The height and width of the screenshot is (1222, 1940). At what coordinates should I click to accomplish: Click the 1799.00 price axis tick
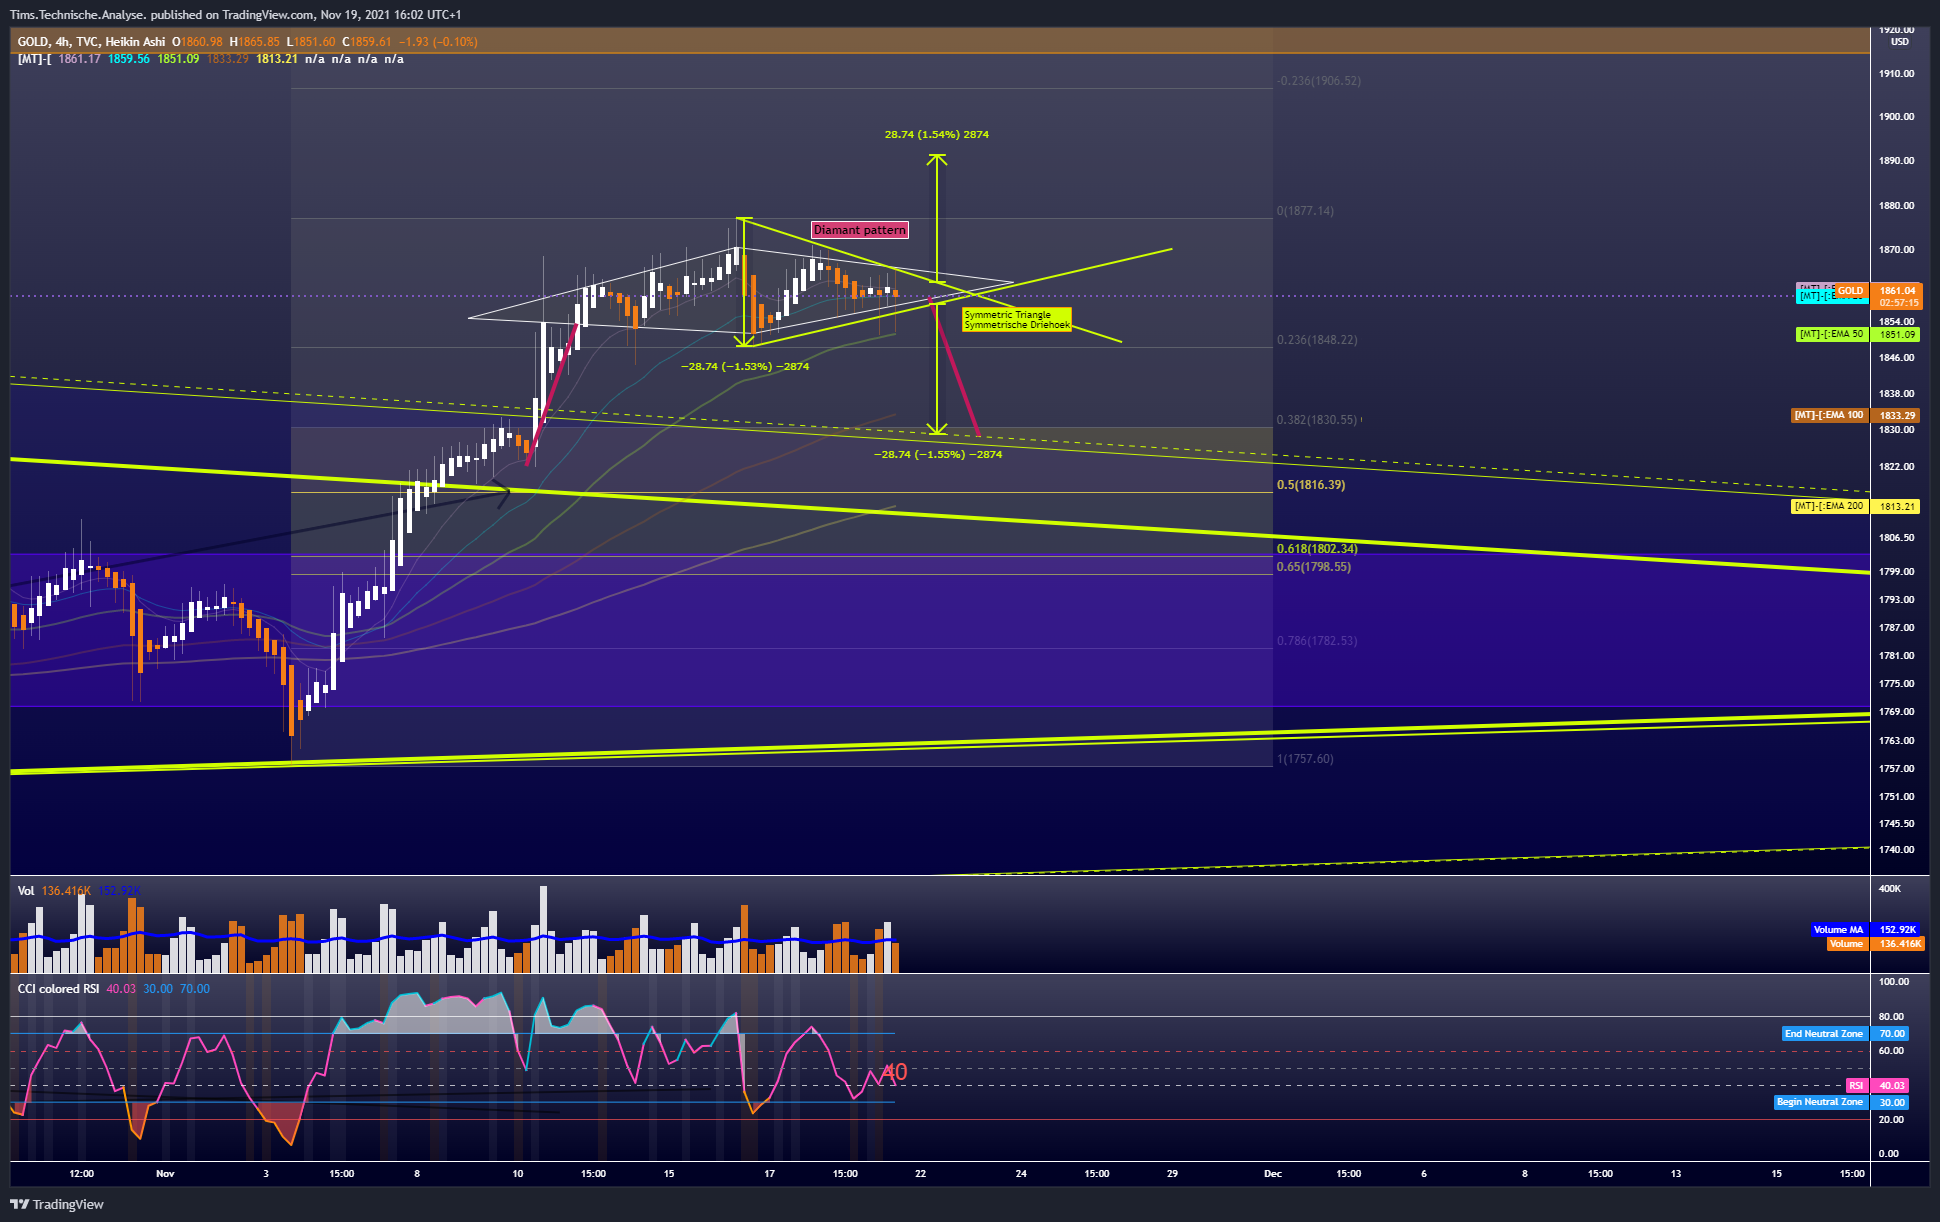(x=1896, y=571)
